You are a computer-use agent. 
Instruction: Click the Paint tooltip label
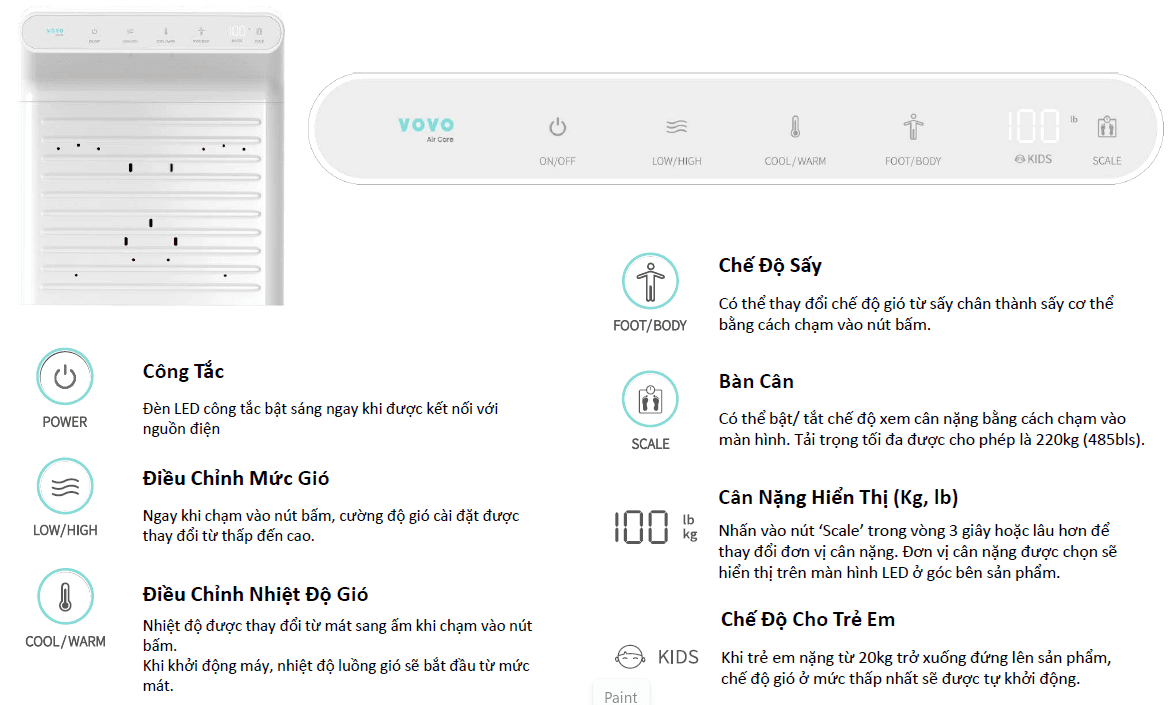pyautogui.click(x=621, y=696)
